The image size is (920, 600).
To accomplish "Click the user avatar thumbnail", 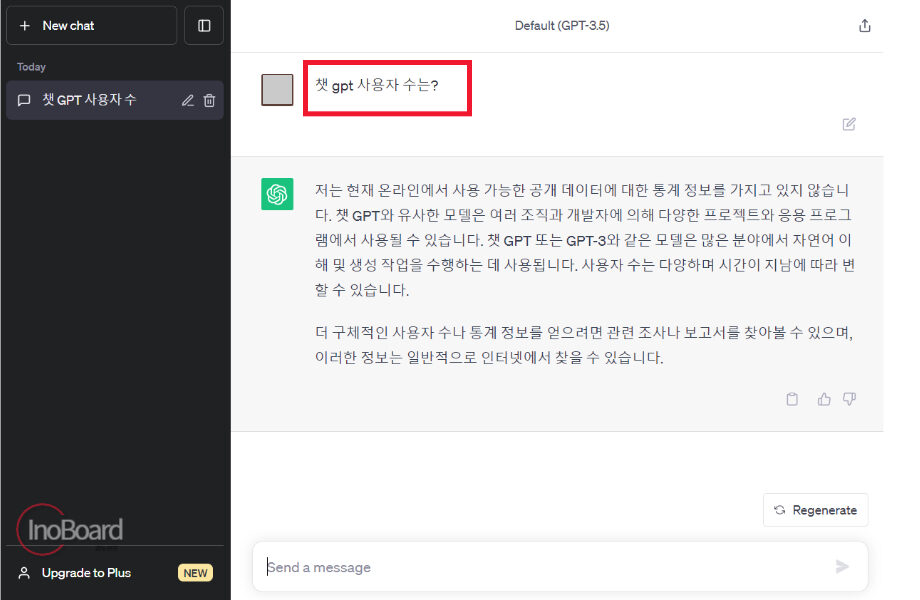I will pos(277,90).
